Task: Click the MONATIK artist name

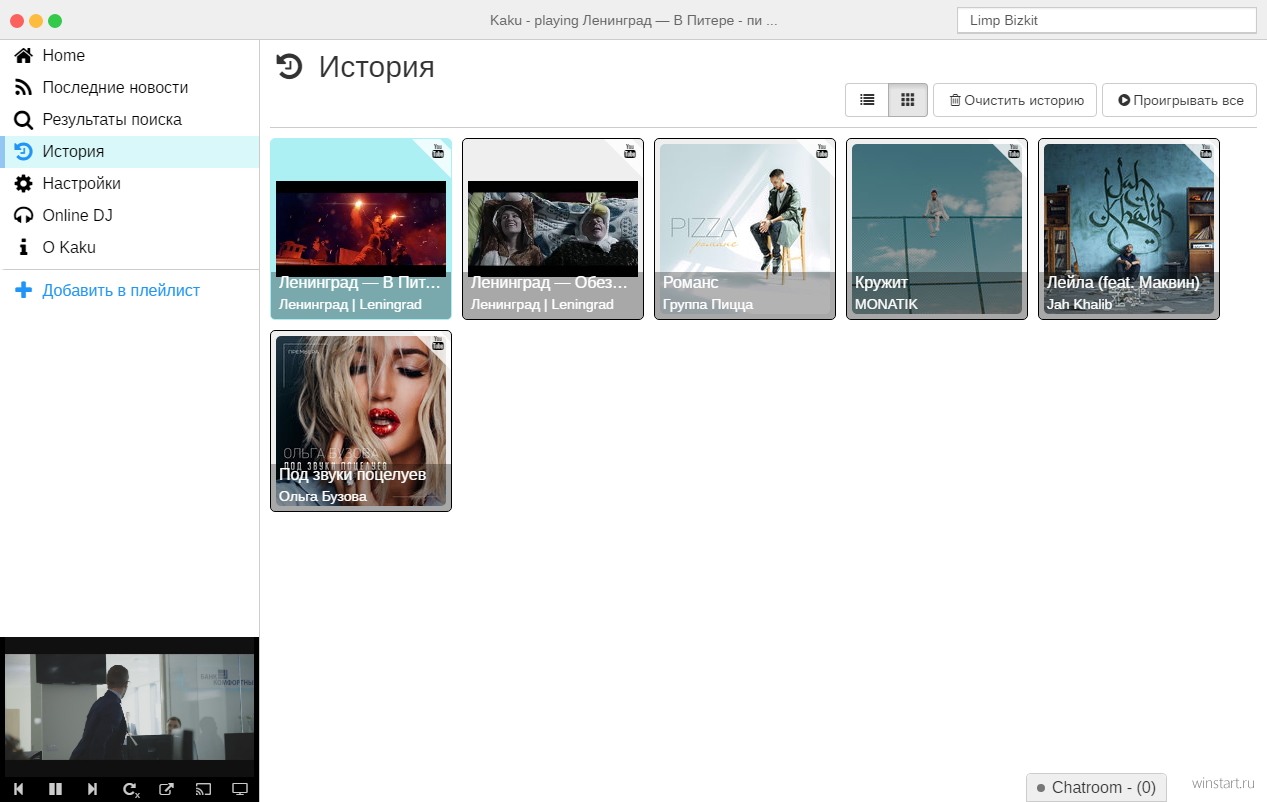Action: pos(886,304)
